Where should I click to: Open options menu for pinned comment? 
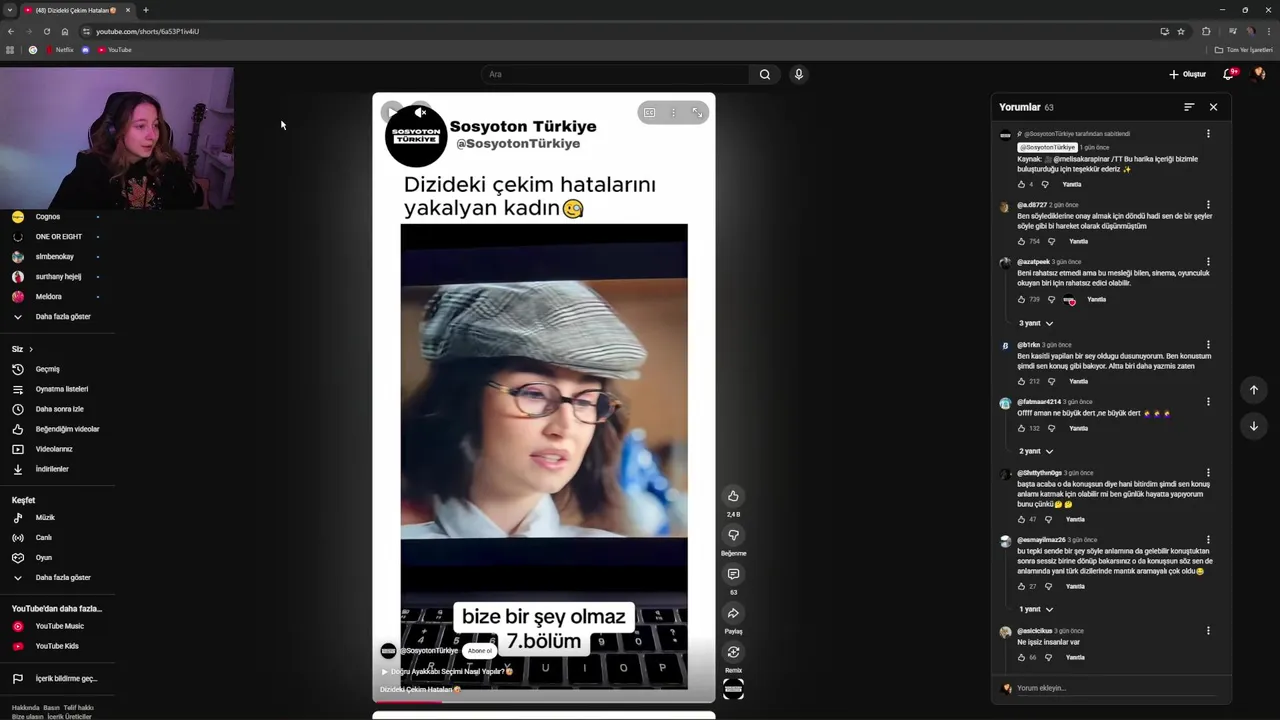[1208, 134]
